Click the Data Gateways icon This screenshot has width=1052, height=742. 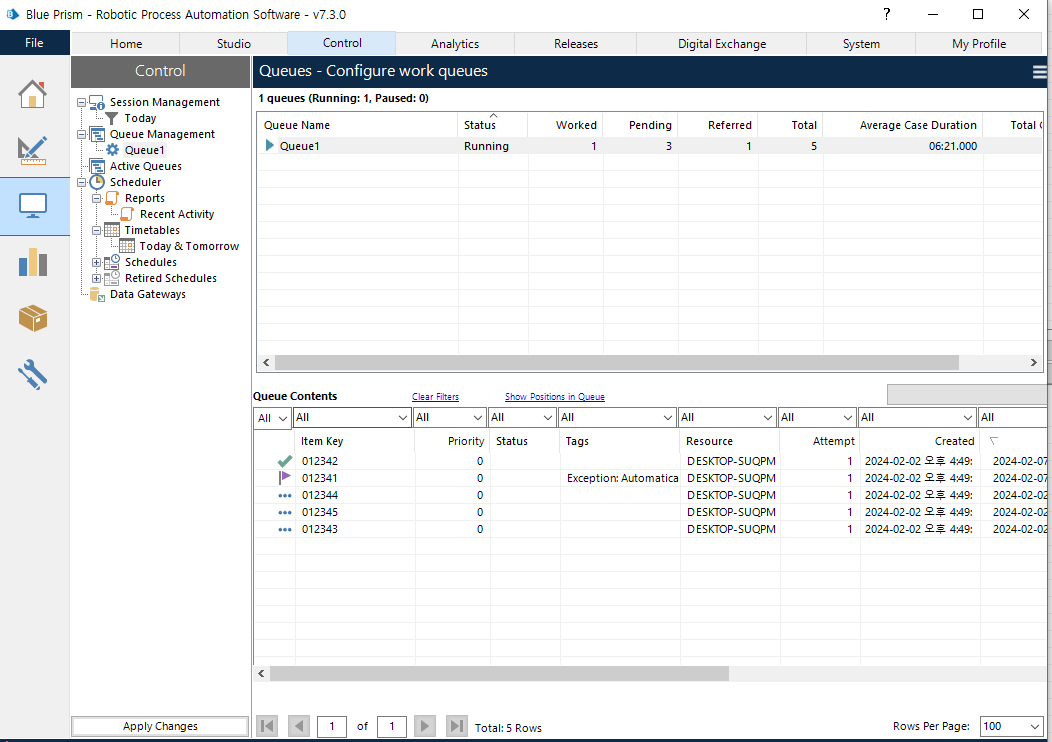97,295
